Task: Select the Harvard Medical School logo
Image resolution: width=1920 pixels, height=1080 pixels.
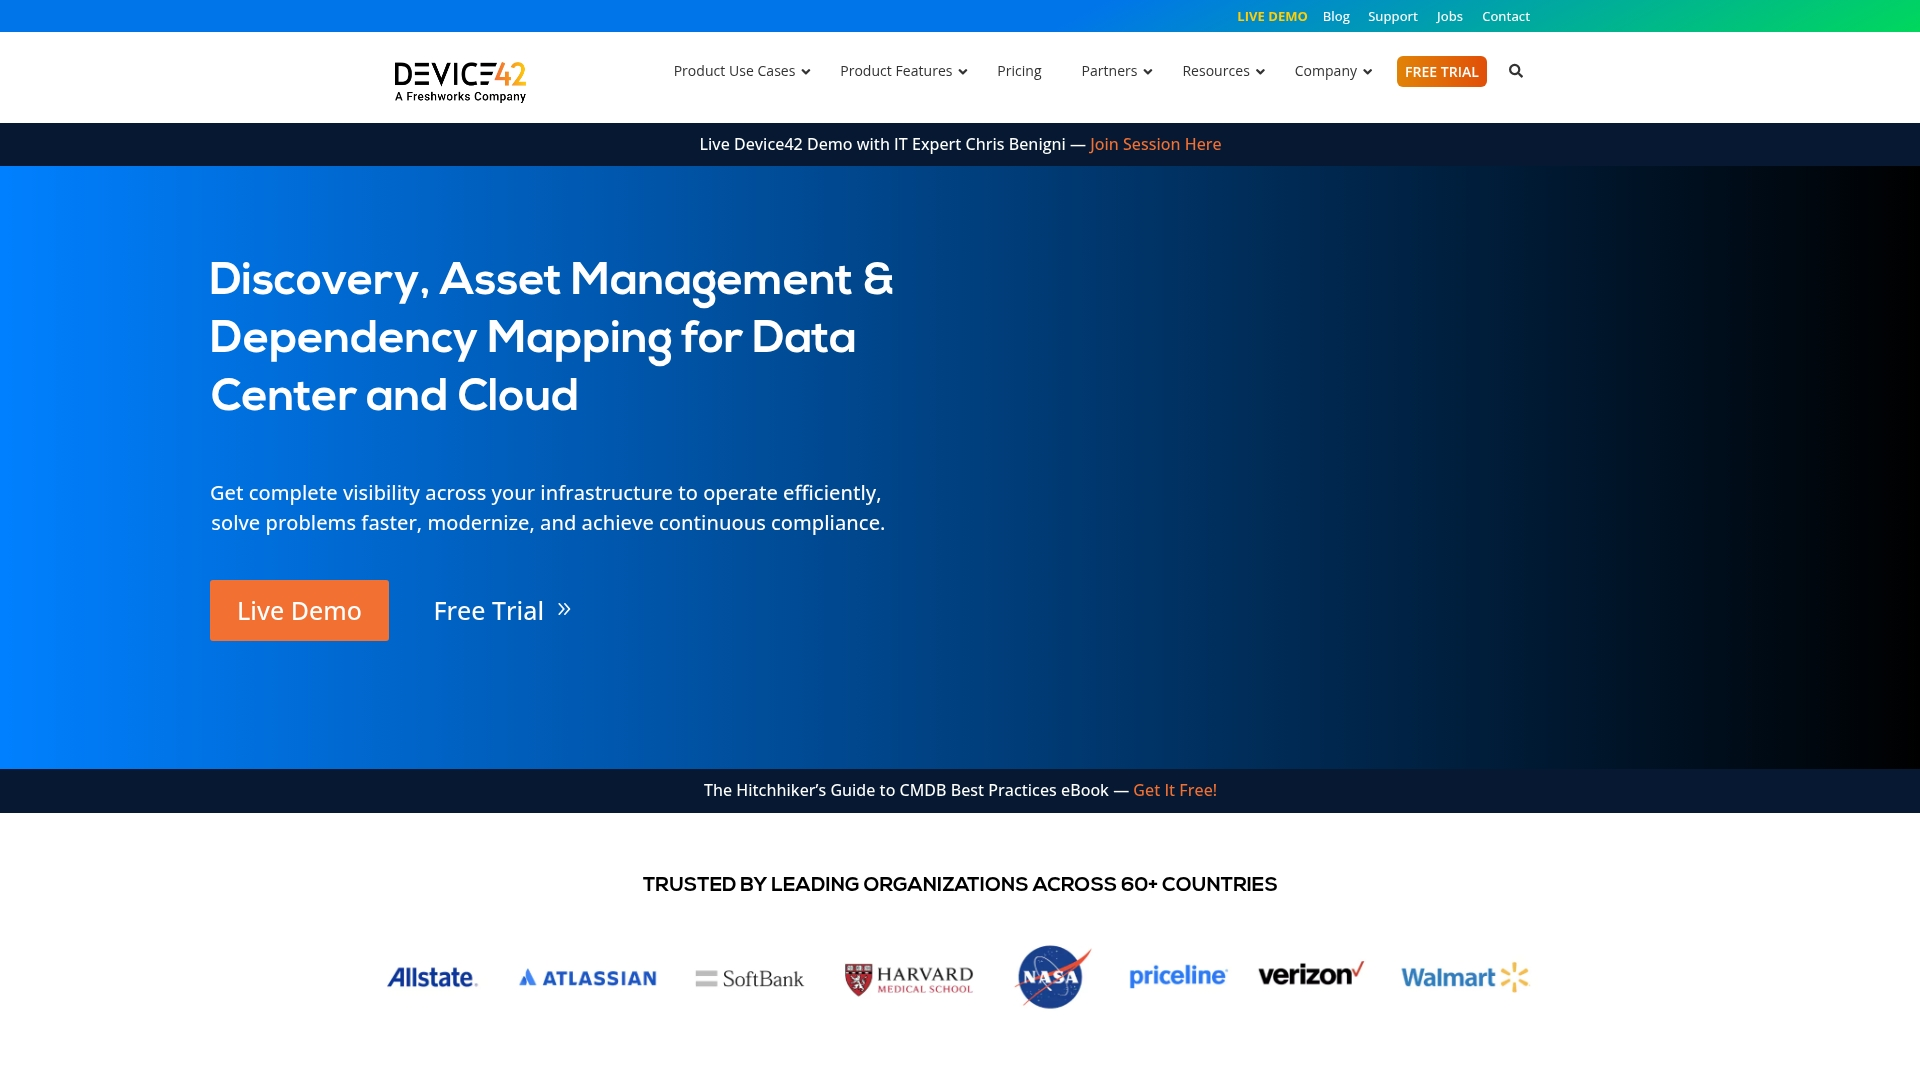Action: (x=908, y=977)
